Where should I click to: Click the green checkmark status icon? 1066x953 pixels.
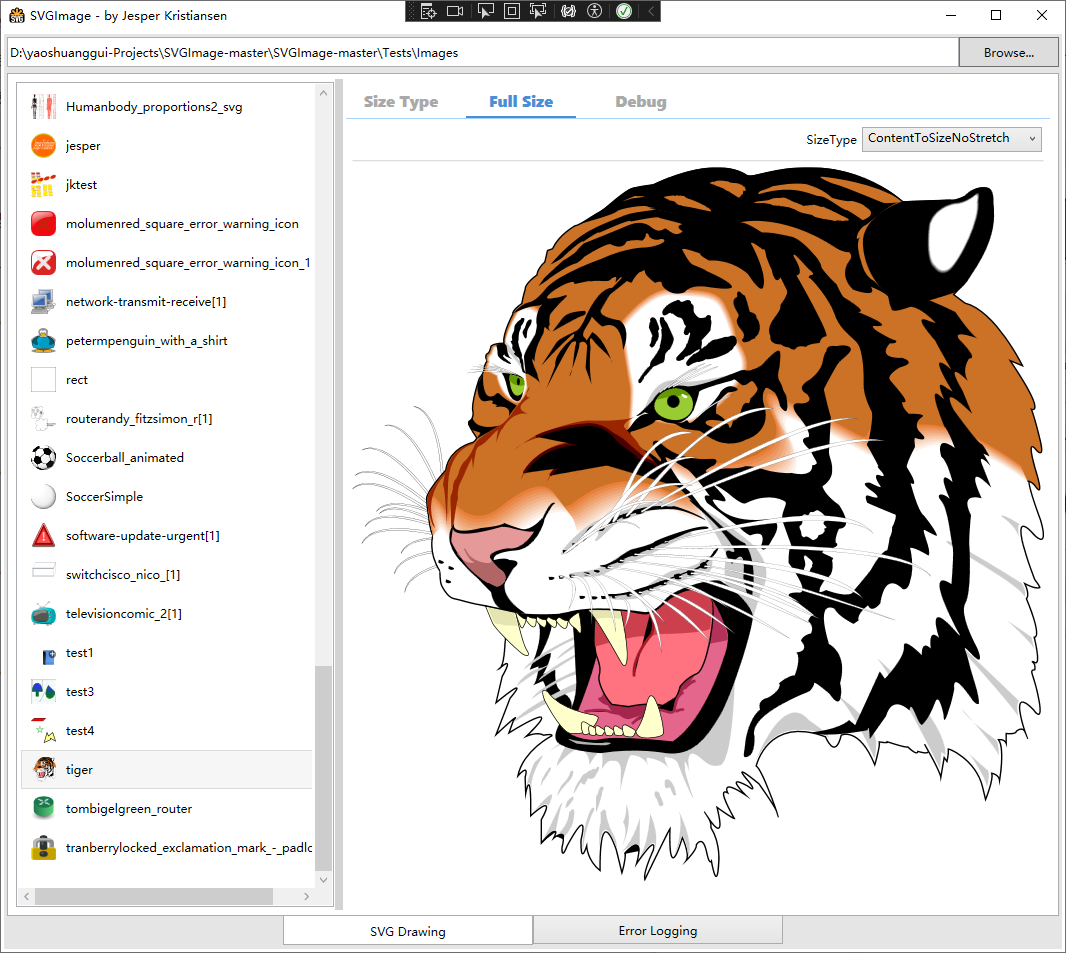pos(624,11)
